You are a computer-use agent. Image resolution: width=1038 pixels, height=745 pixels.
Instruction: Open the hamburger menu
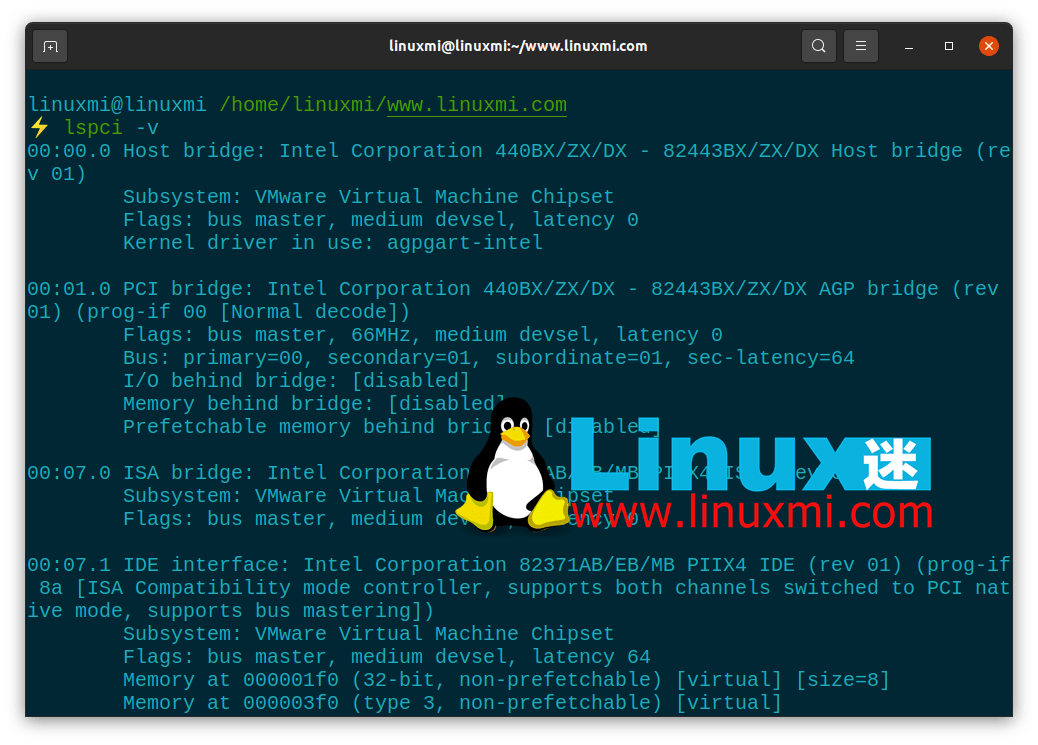pyautogui.click(x=861, y=46)
